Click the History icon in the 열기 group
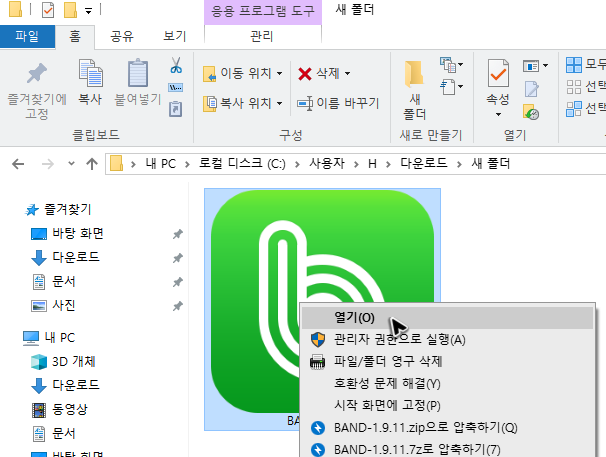The image size is (606, 457). [x=531, y=112]
